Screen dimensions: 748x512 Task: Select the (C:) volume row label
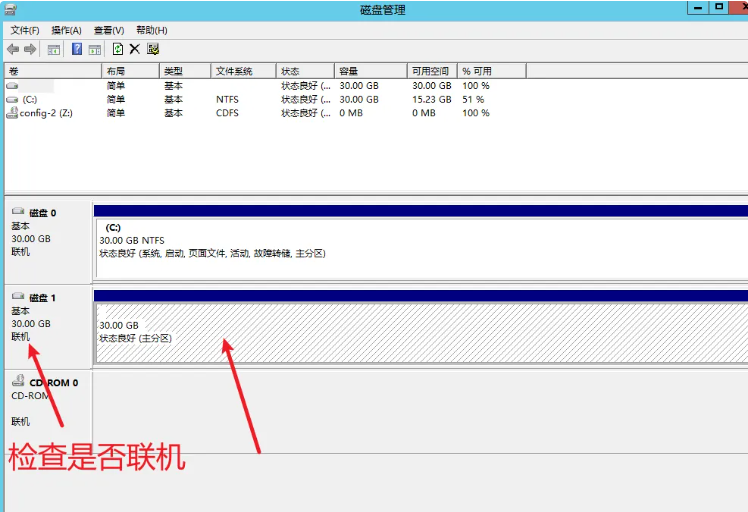(x=30, y=100)
